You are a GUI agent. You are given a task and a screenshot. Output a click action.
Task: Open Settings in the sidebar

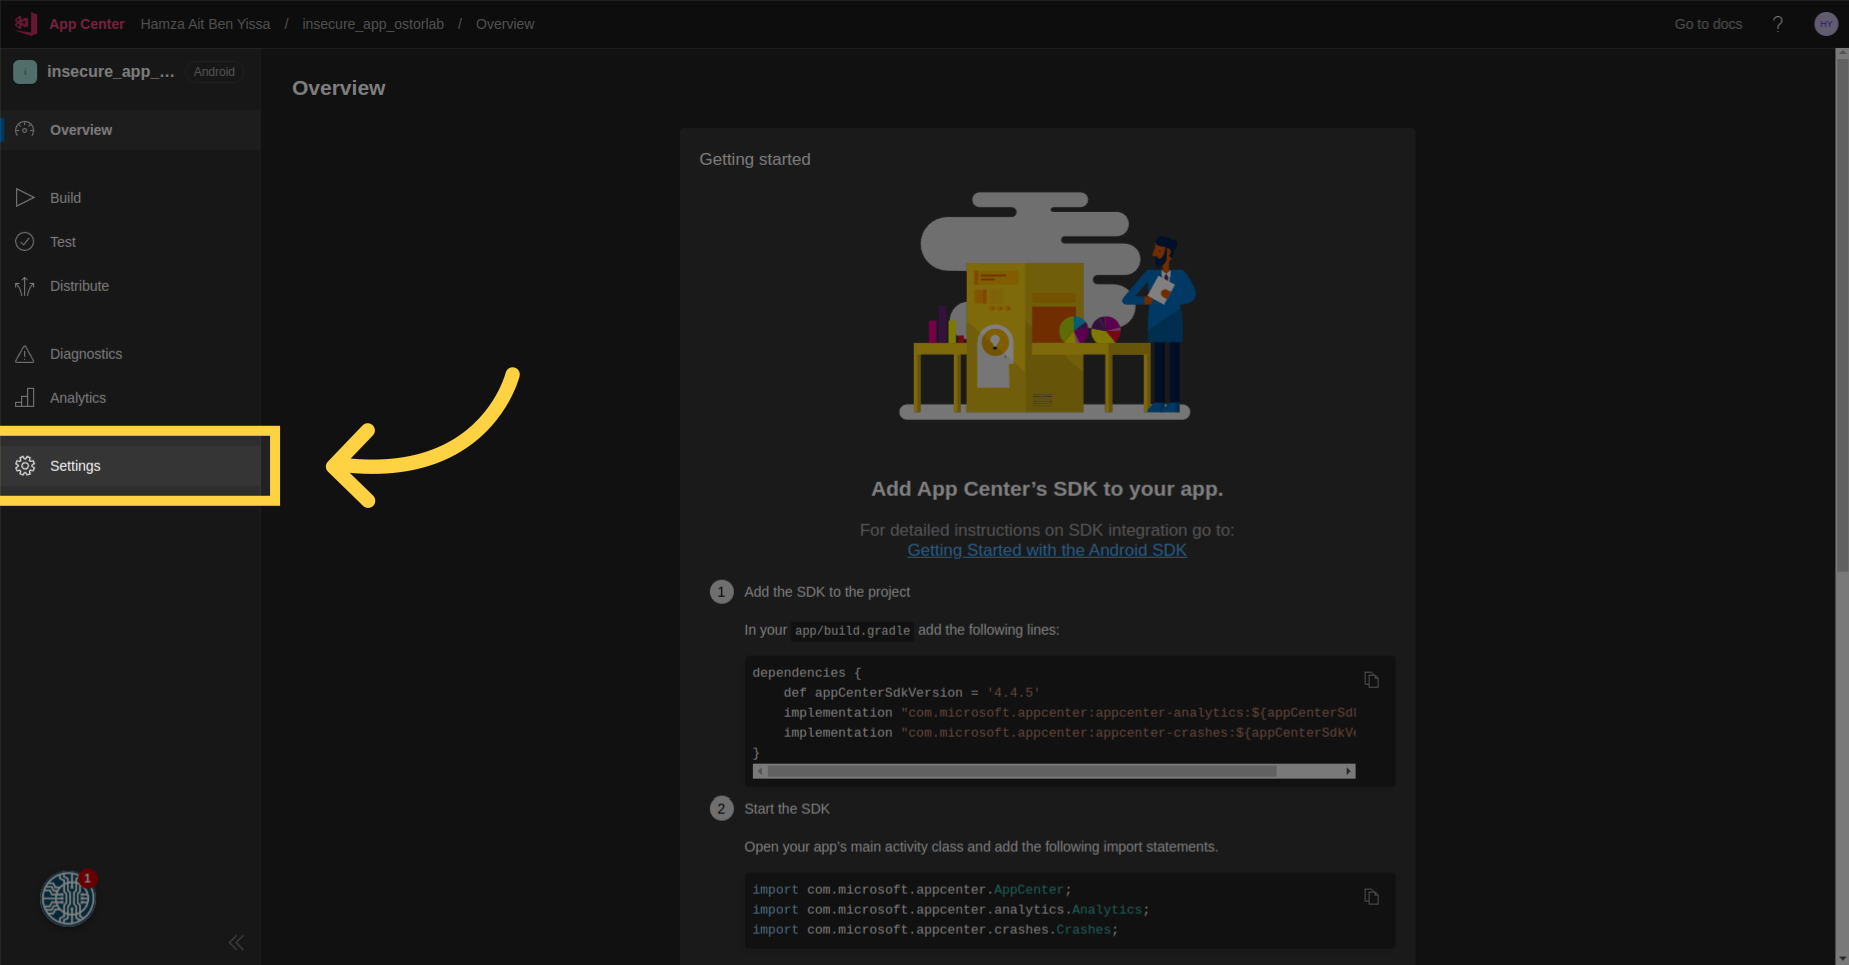pos(131,466)
